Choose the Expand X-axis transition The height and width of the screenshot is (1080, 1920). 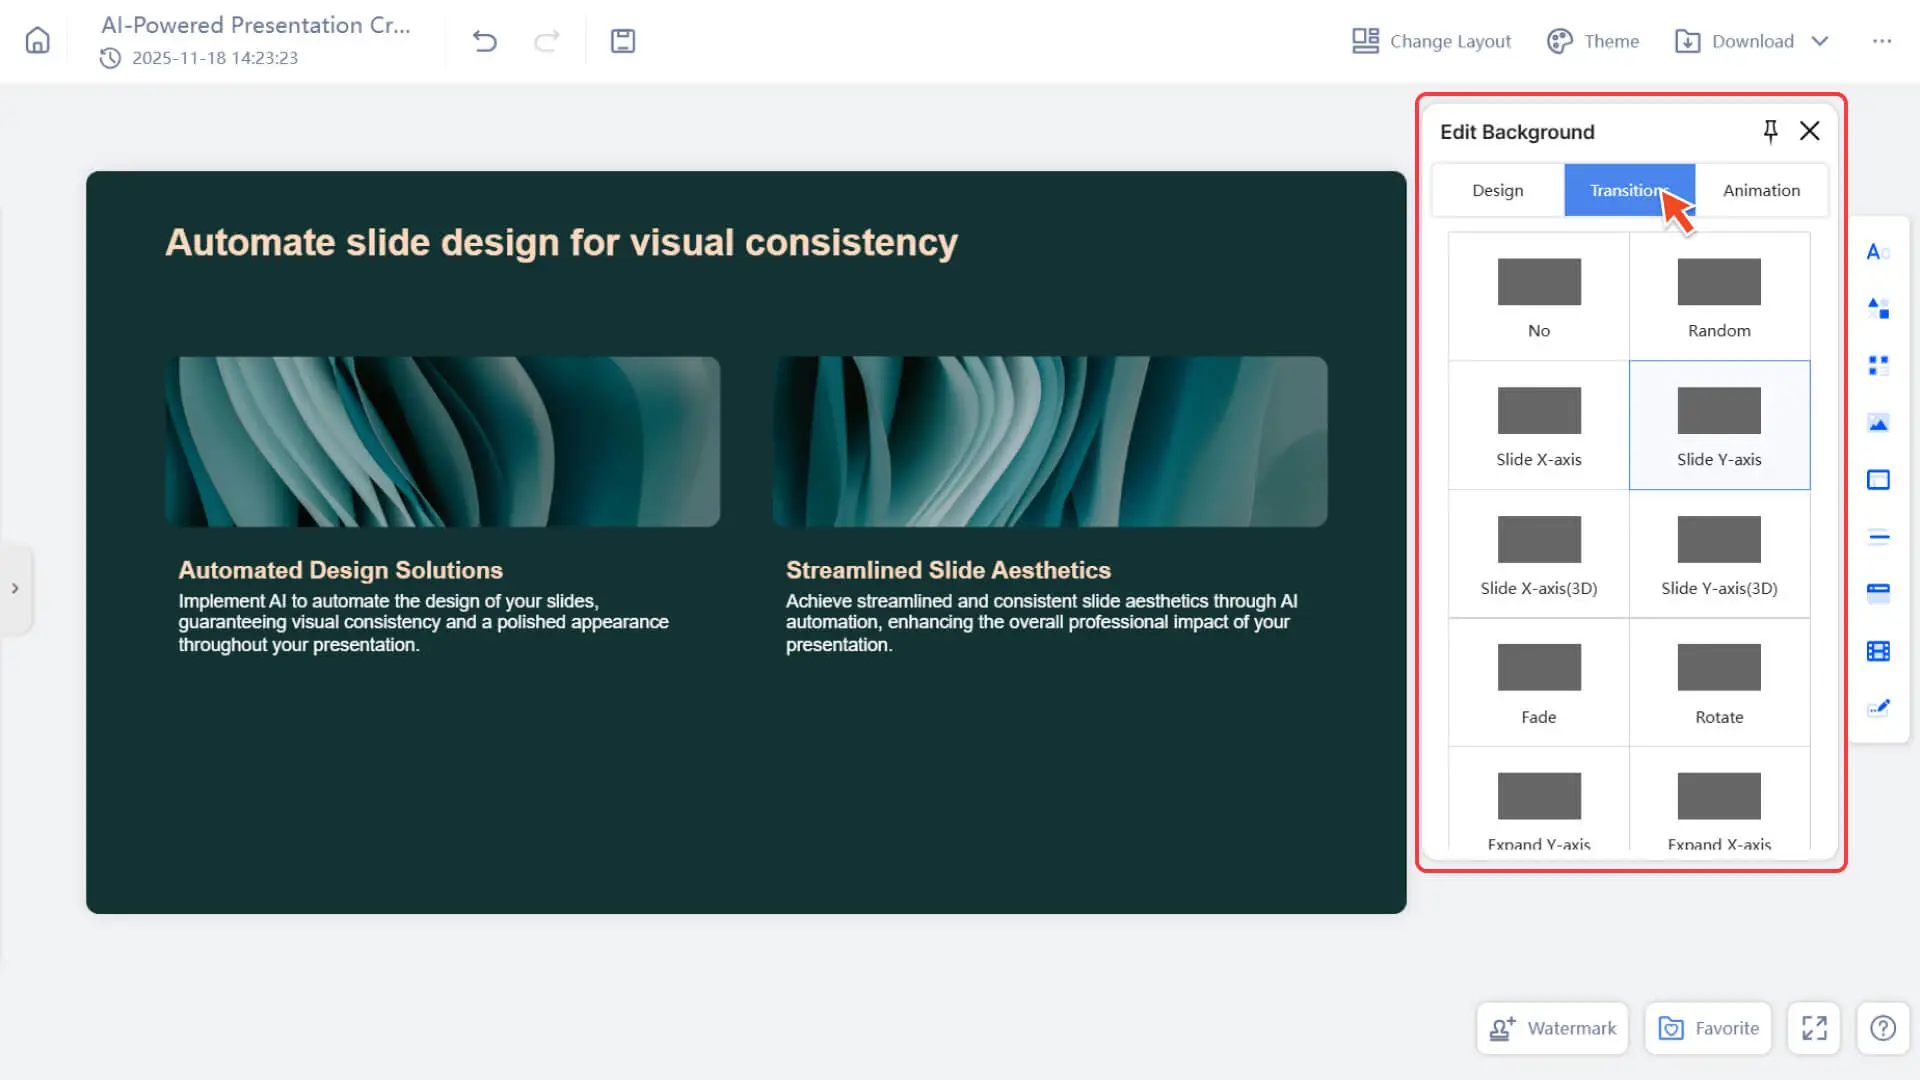(1720, 800)
